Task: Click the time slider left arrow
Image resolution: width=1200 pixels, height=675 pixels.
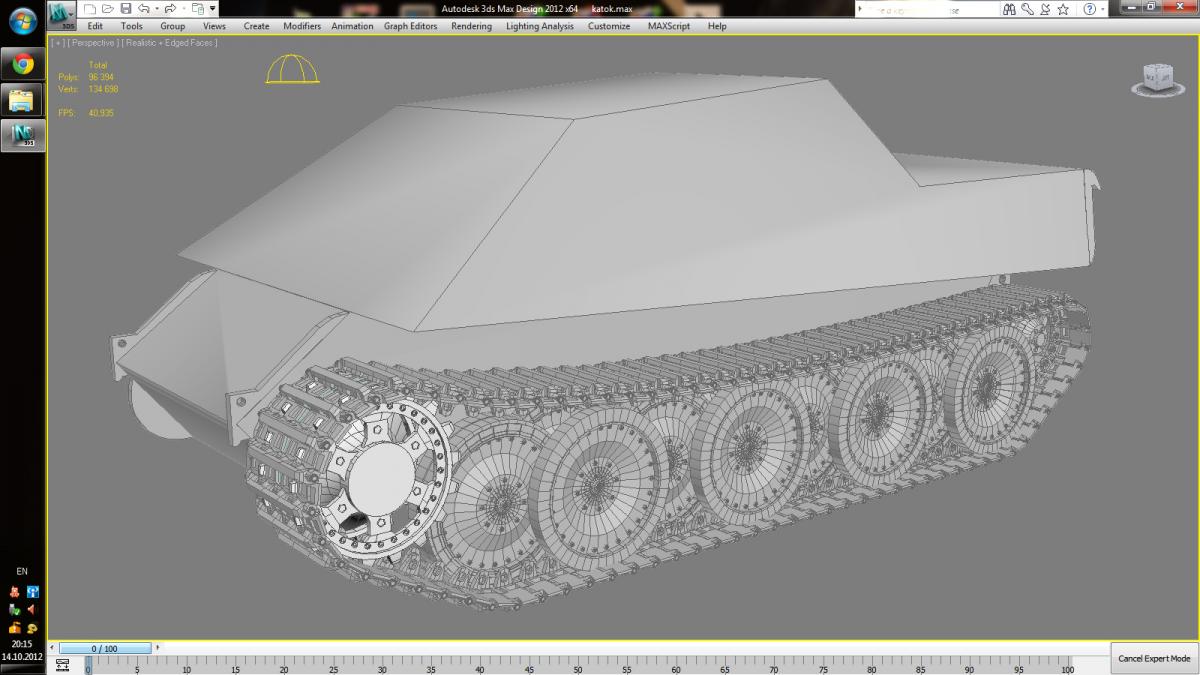Action: point(54,649)
